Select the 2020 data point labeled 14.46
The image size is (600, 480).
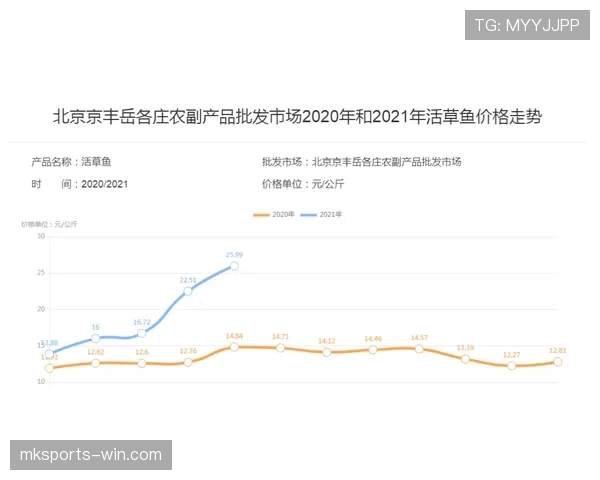pyautogui.click(x=373, y=350)
